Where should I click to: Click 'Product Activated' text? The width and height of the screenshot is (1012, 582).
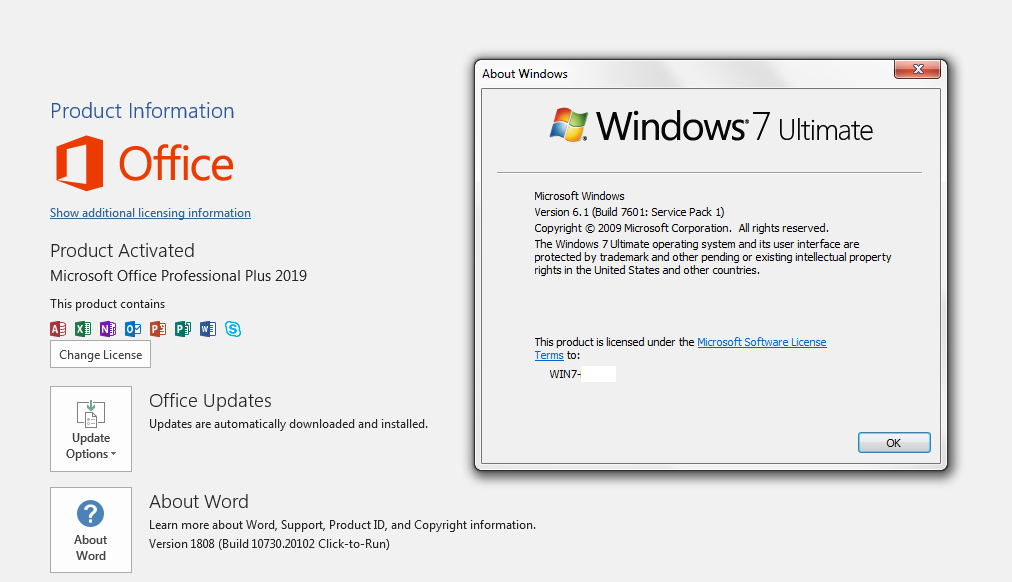tap(122, 250)
